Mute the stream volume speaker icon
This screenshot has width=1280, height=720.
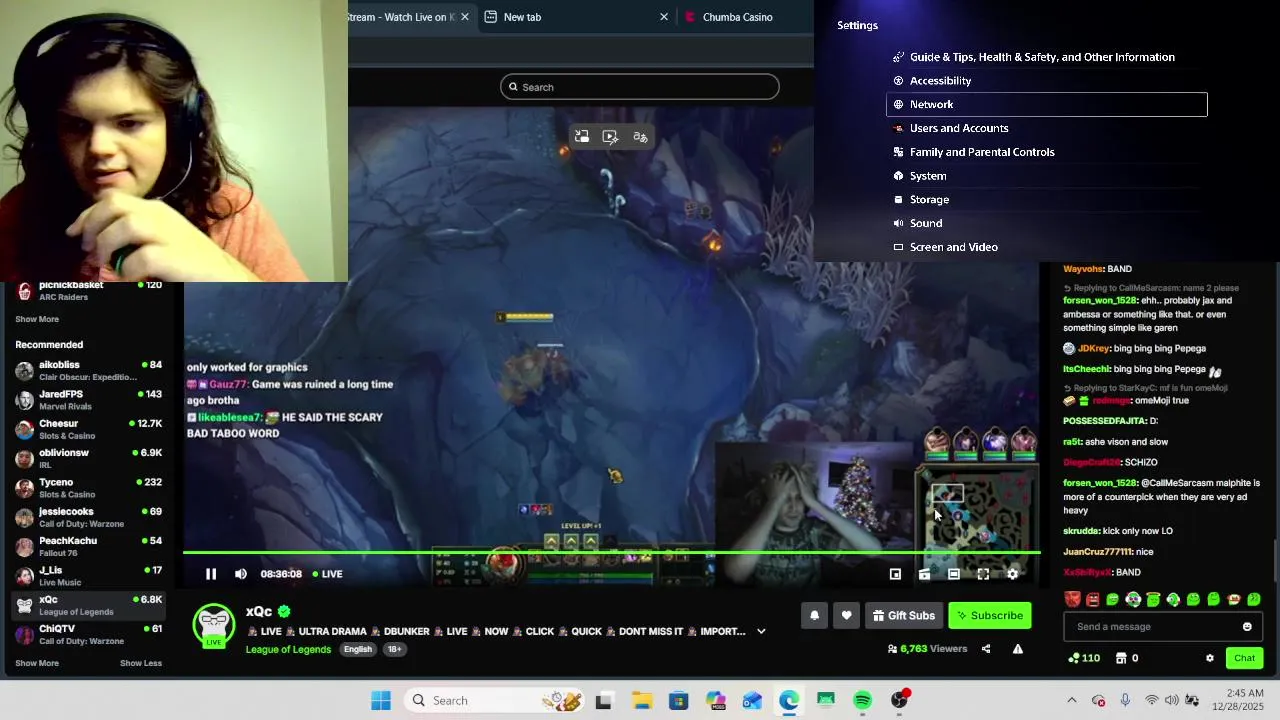(x=241, y=574)
